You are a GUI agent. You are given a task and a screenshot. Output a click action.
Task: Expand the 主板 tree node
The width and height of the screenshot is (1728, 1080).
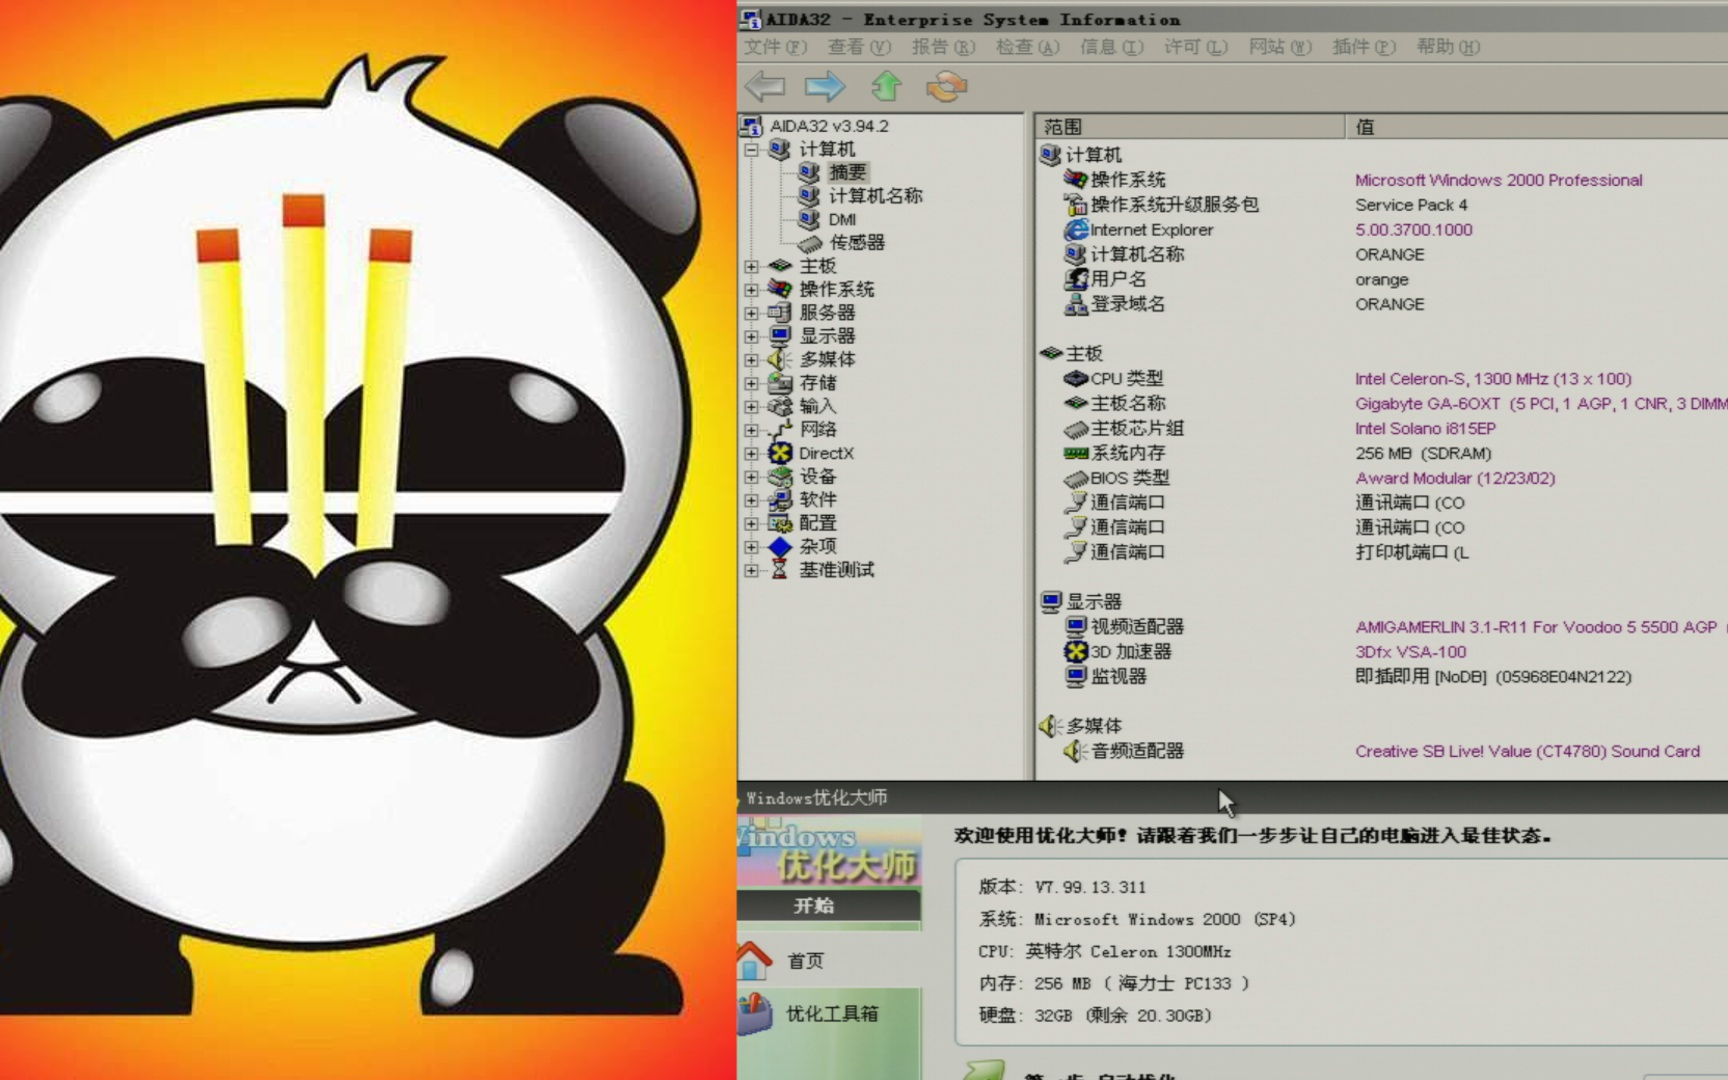751,266
